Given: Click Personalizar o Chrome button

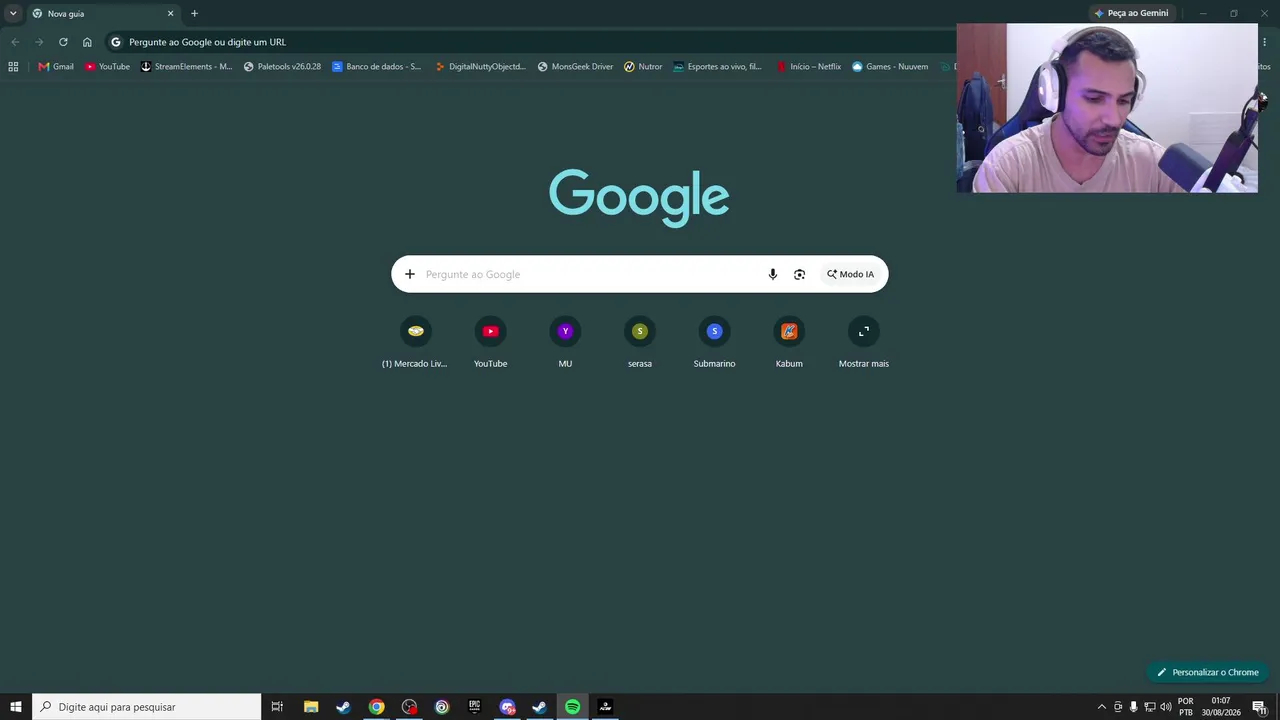Looking at the screenshot, I should pos(1208,672).
